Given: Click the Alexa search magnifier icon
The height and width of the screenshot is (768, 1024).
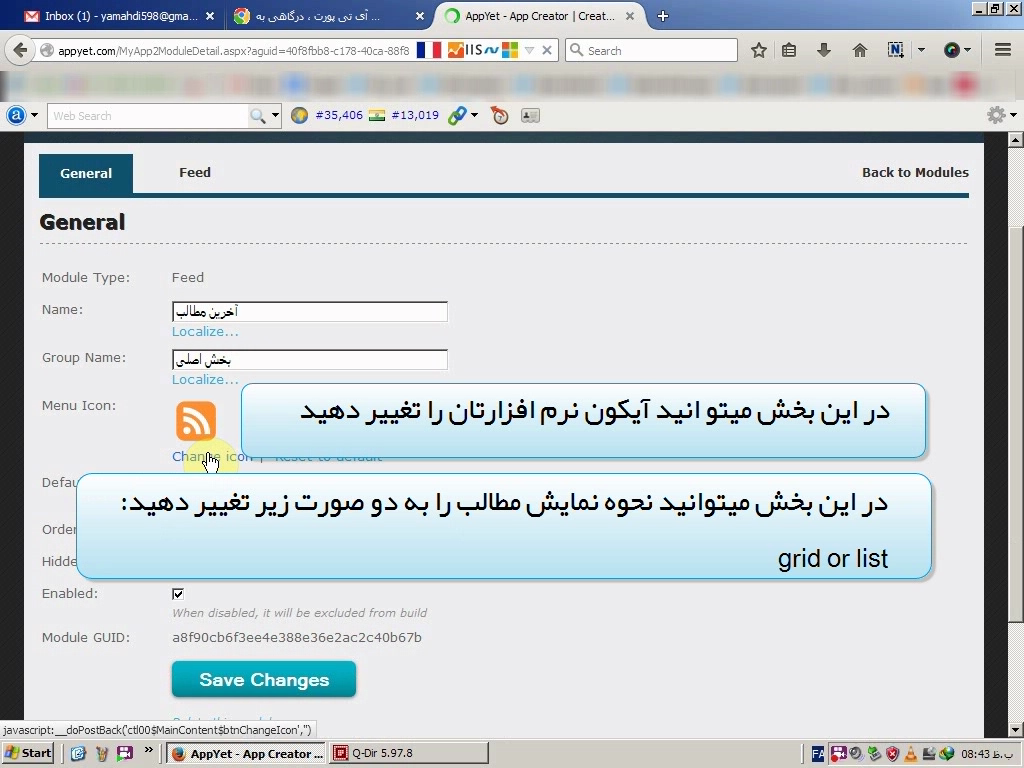Looking at the screenshot, I should coord(258,116).
